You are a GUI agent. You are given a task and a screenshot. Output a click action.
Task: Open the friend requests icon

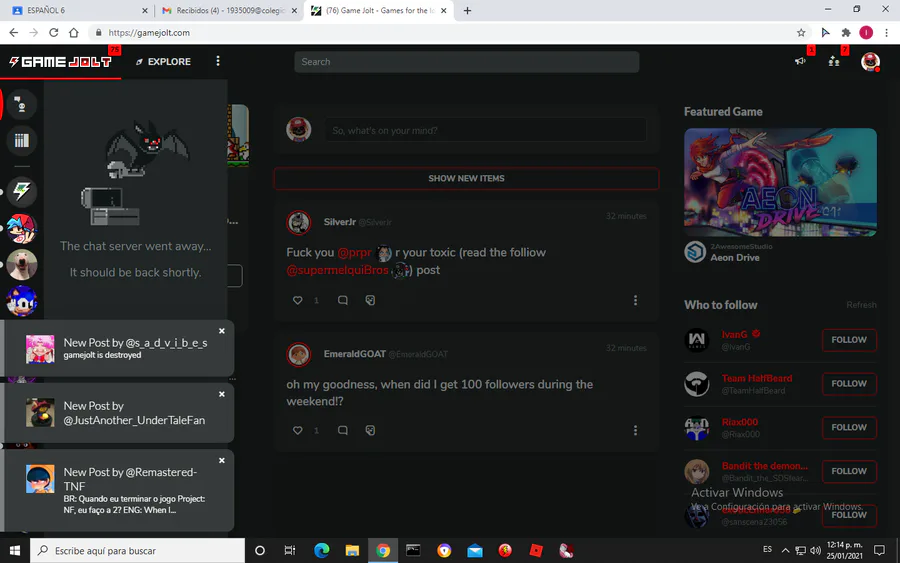click(834, 61)
